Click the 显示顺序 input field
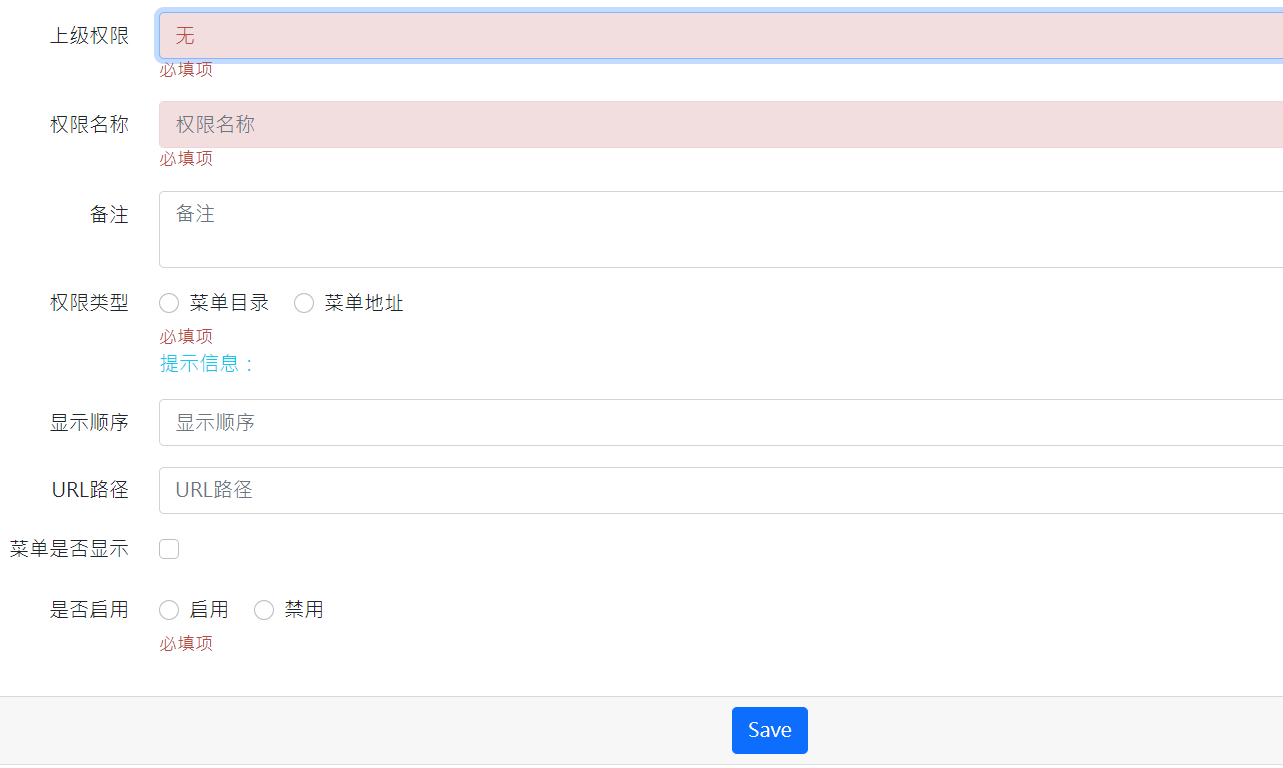Viewport: 1283px width, 768px height. tap(721, 422)
